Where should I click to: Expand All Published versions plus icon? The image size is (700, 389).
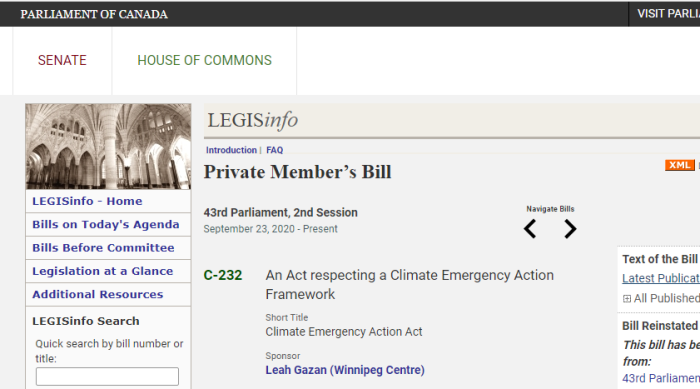[627, 299]
